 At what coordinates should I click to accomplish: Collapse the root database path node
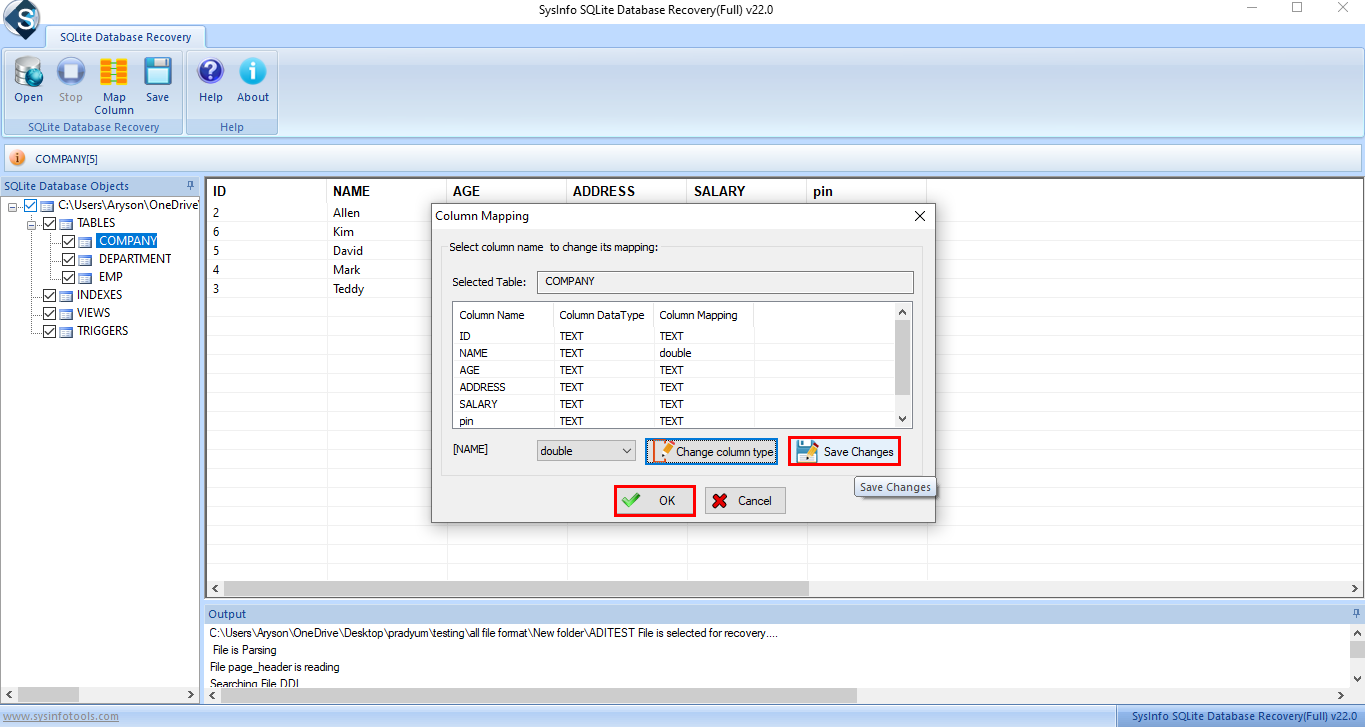point(12,206)
